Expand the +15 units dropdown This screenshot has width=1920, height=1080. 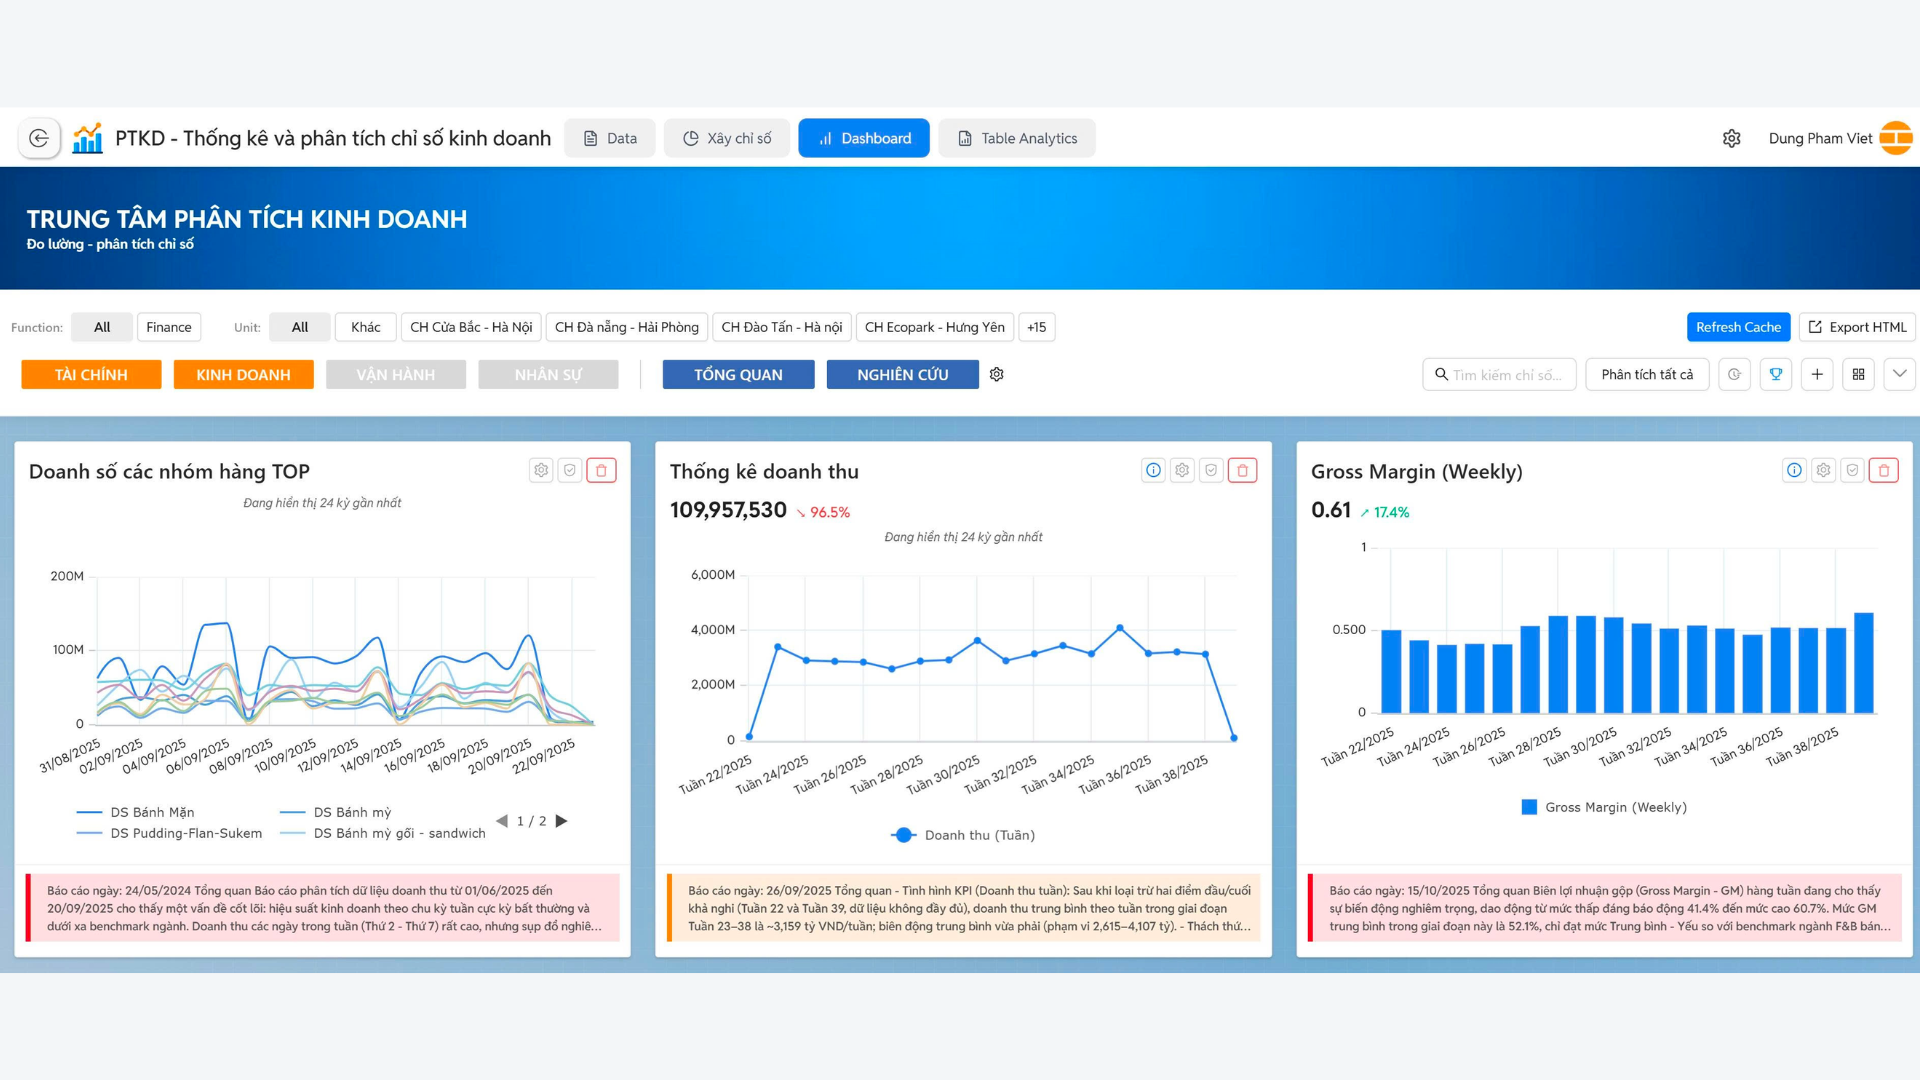[1036, 327]
